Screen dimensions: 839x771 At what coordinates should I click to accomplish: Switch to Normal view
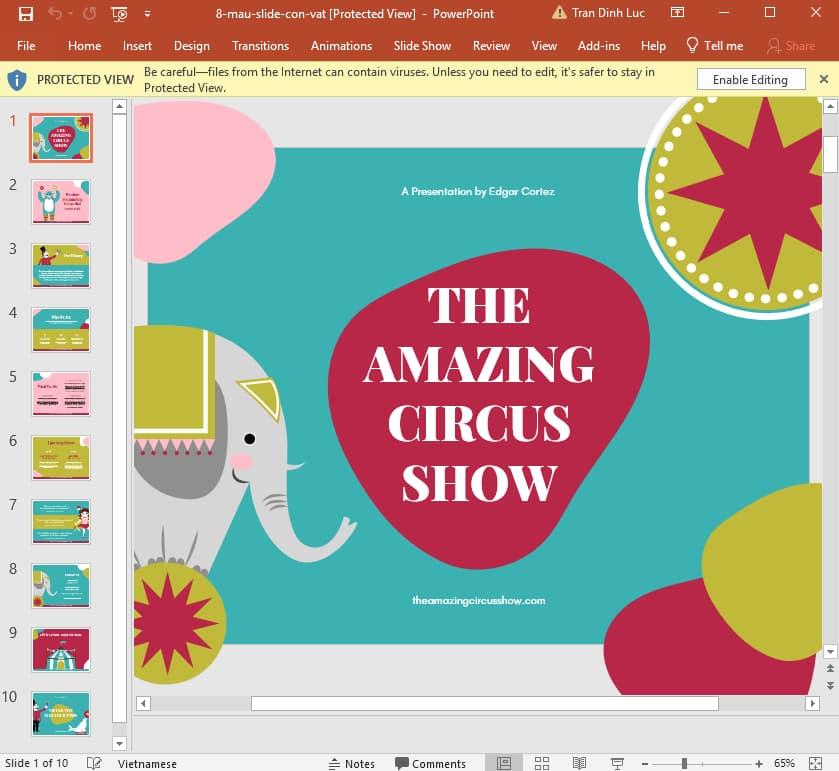[x=505, y=763]
